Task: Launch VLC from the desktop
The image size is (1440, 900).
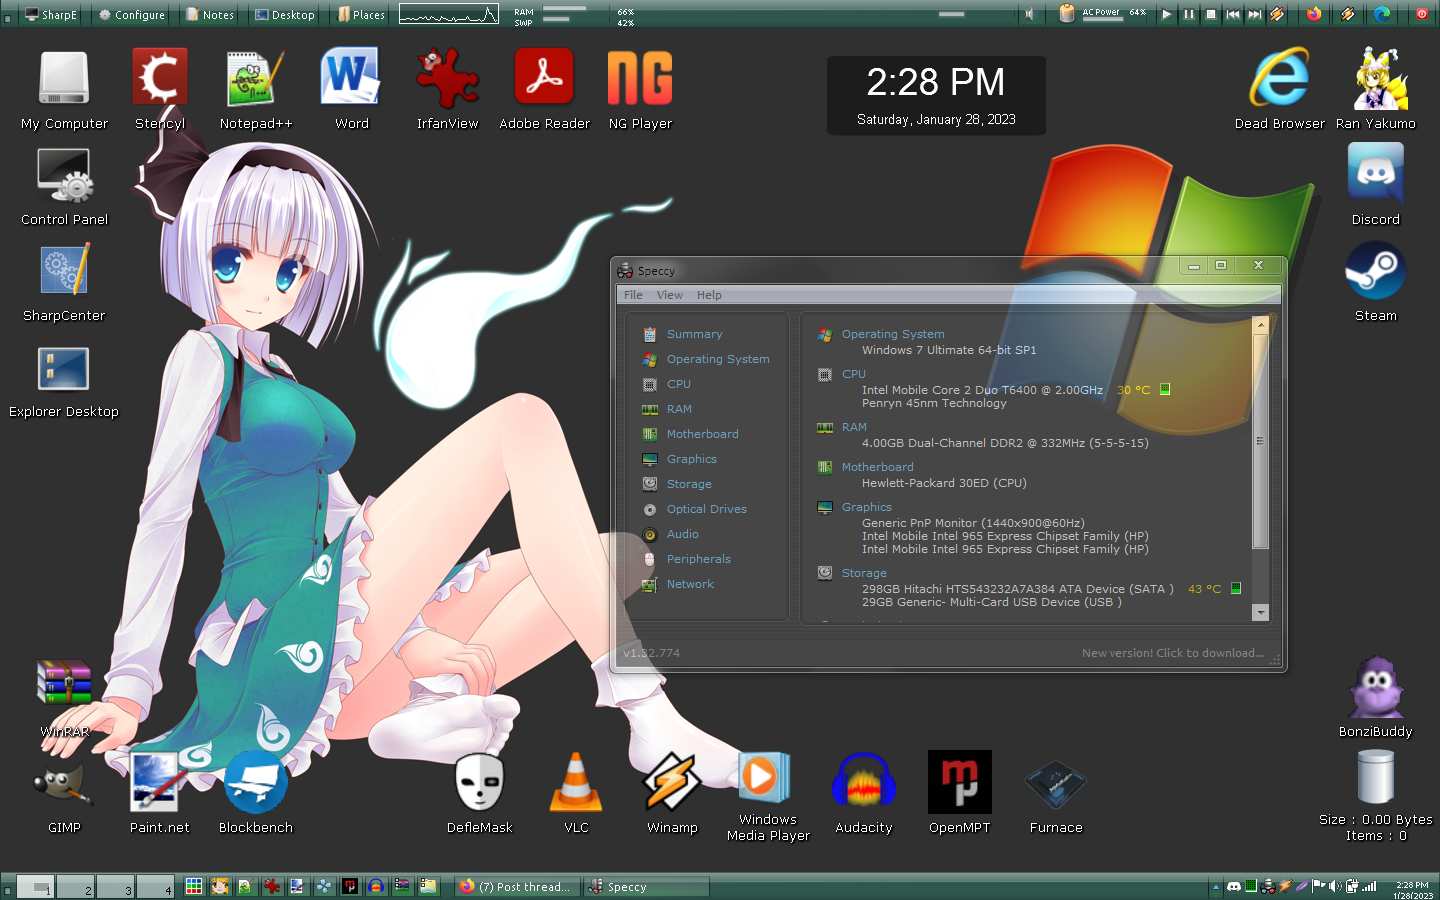Action: point(576,794)
